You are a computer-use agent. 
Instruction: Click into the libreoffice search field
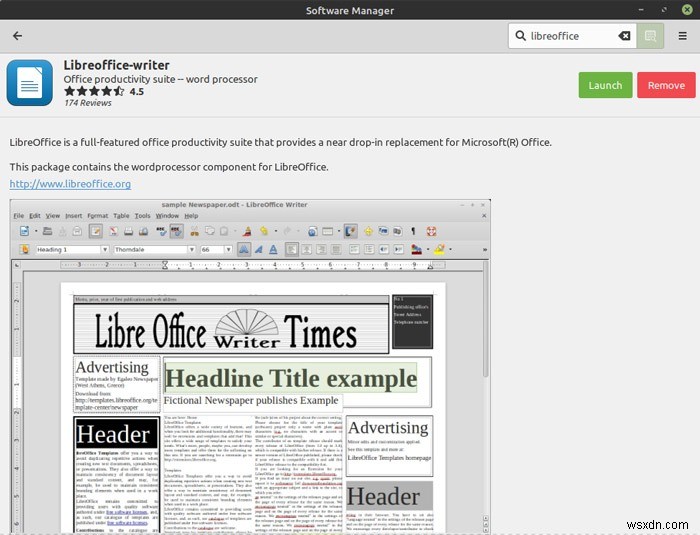573,36
